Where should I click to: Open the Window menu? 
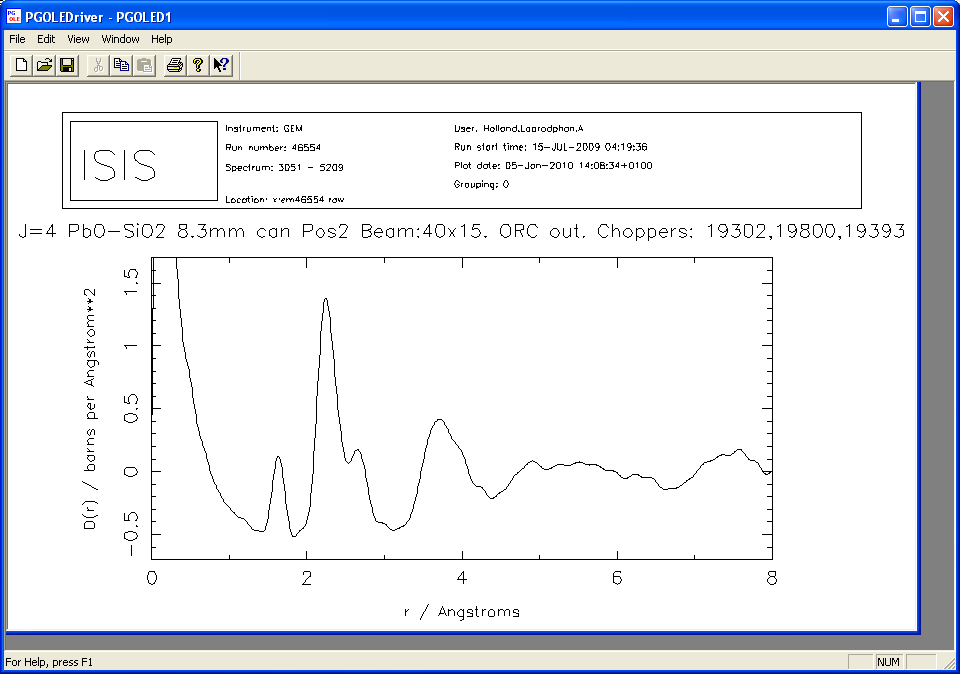pos(121,39)
